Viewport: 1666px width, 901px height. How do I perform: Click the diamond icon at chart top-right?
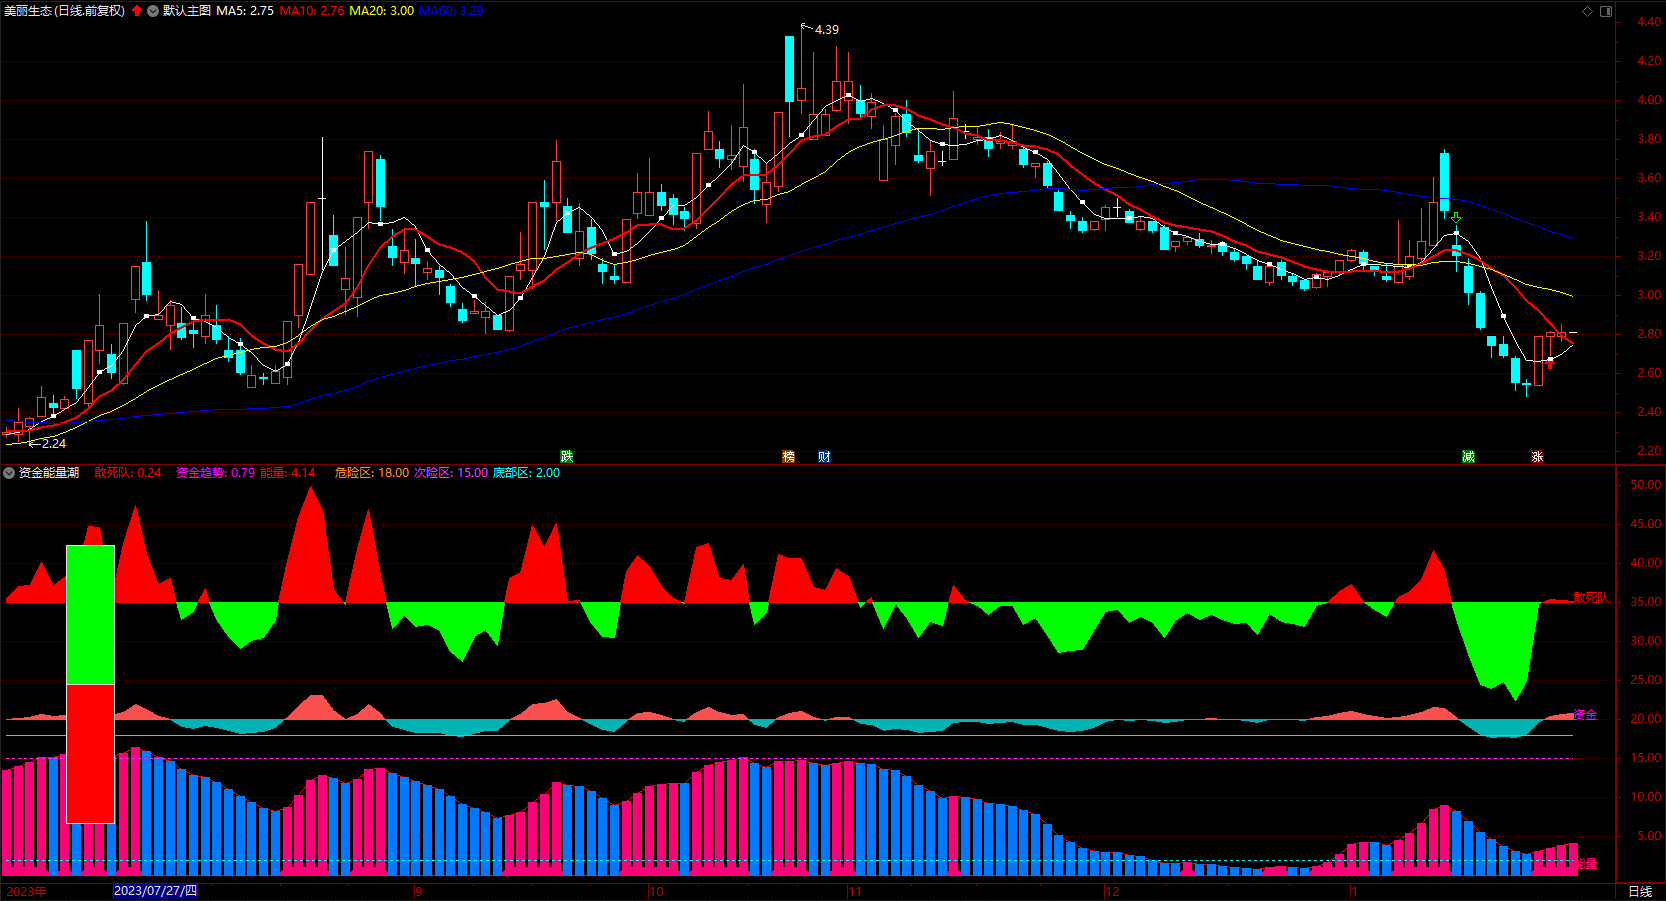pos(1587,11)
